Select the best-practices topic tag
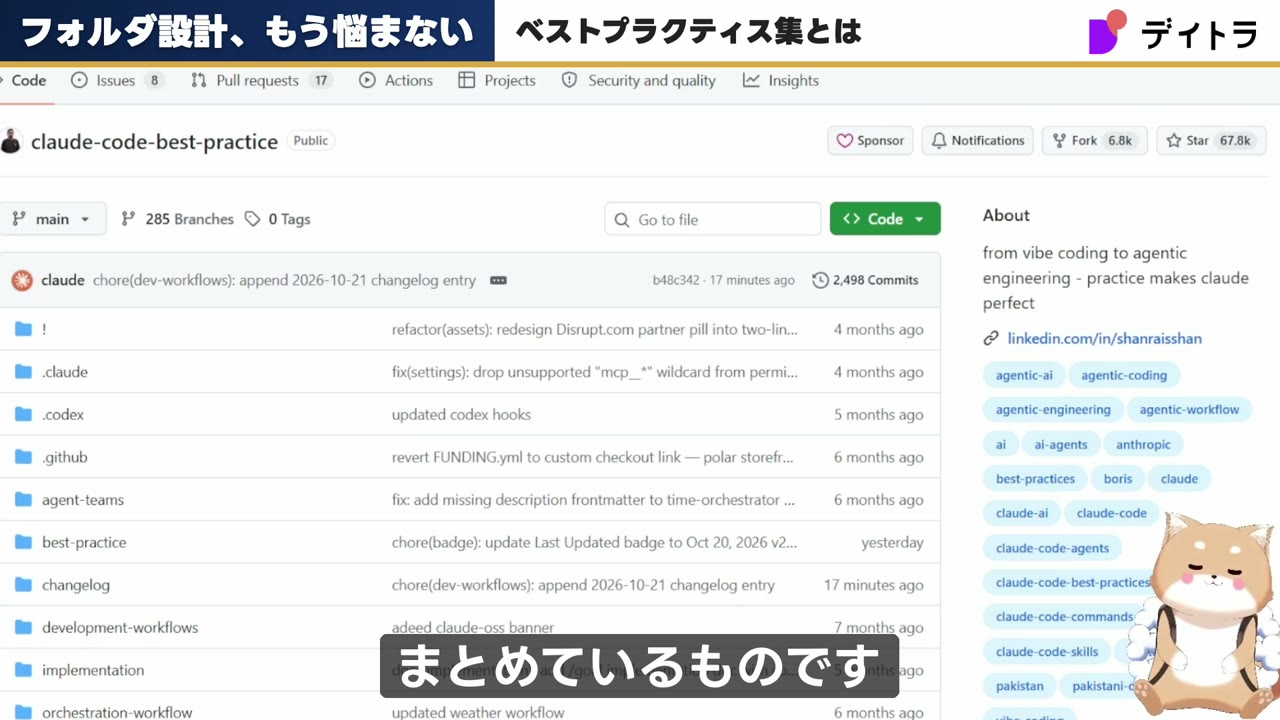This screenshot has width=1280, height=720. [x=1035, y=479]
